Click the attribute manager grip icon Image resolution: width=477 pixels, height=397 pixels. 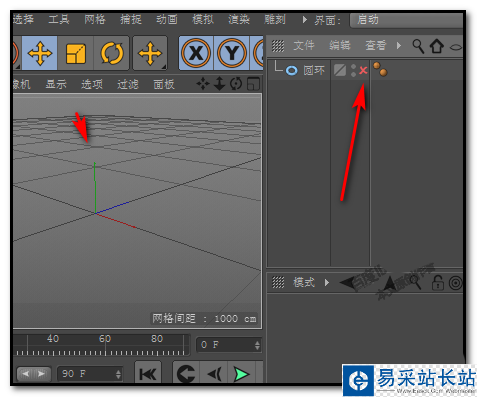[278, 283]
